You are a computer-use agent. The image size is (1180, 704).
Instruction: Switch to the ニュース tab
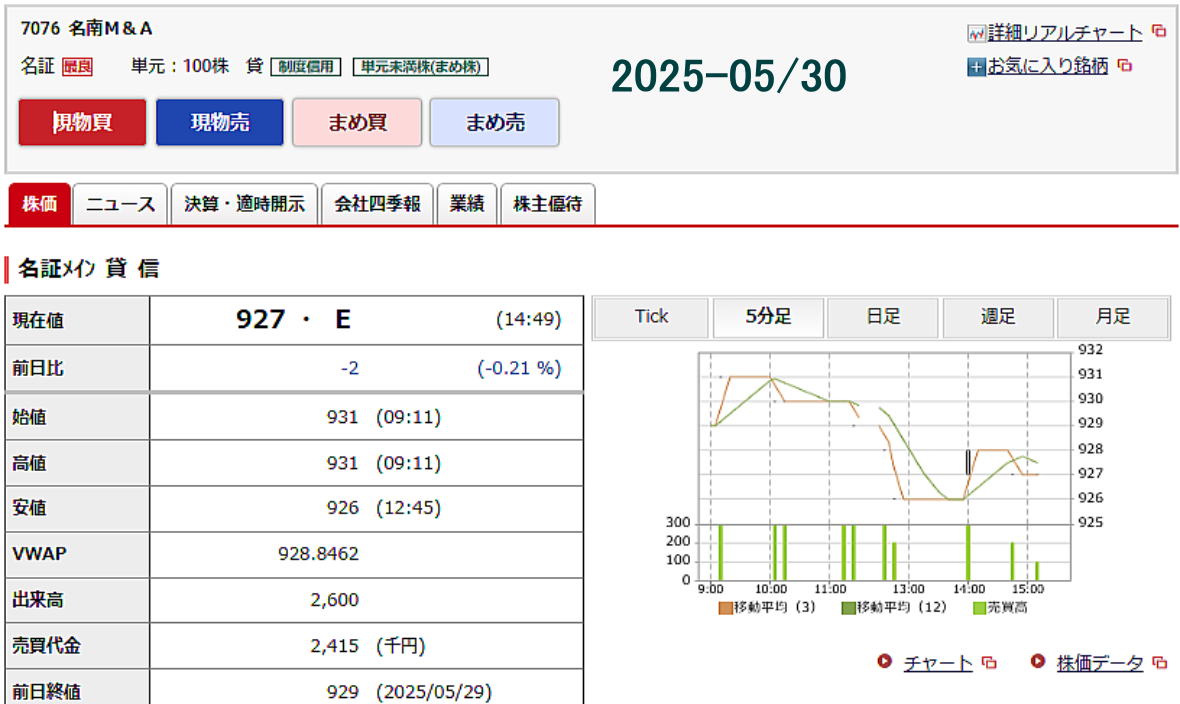tap(120, 204)
